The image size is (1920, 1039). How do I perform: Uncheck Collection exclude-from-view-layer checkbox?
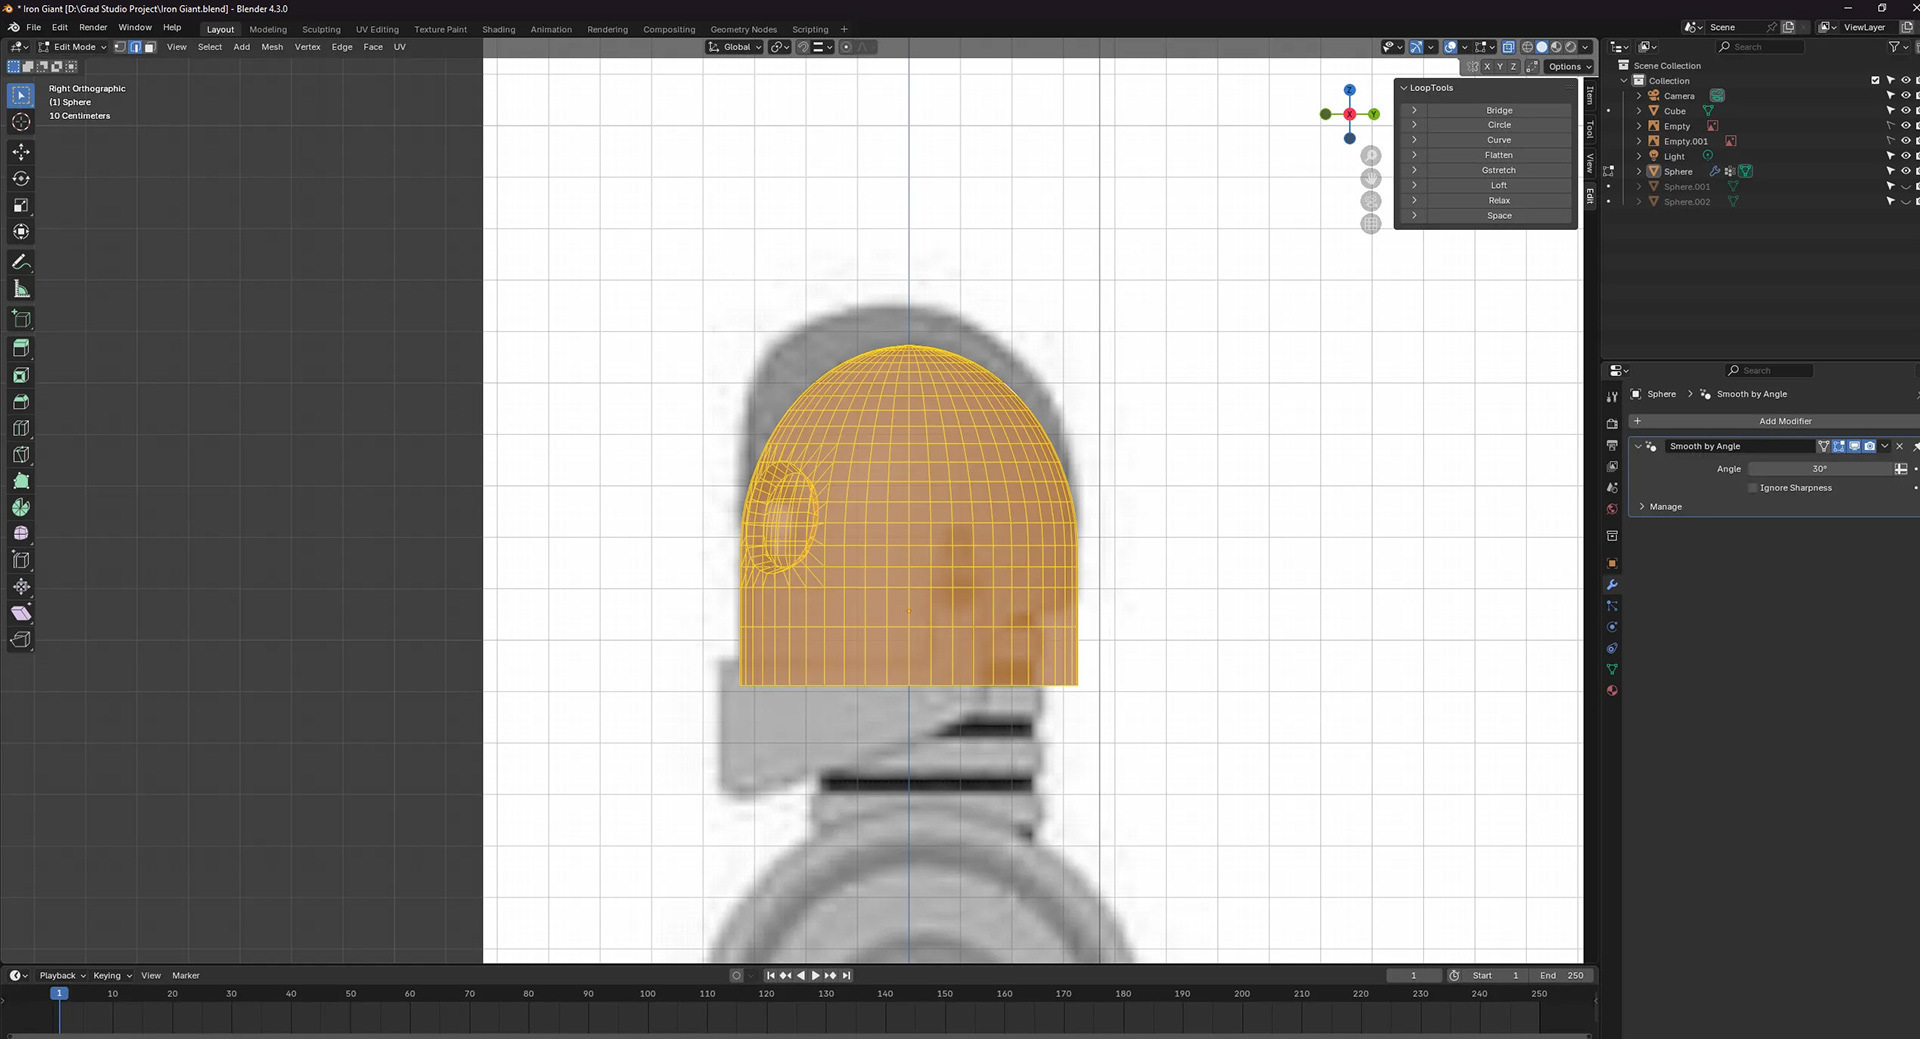pos(1875,81)
